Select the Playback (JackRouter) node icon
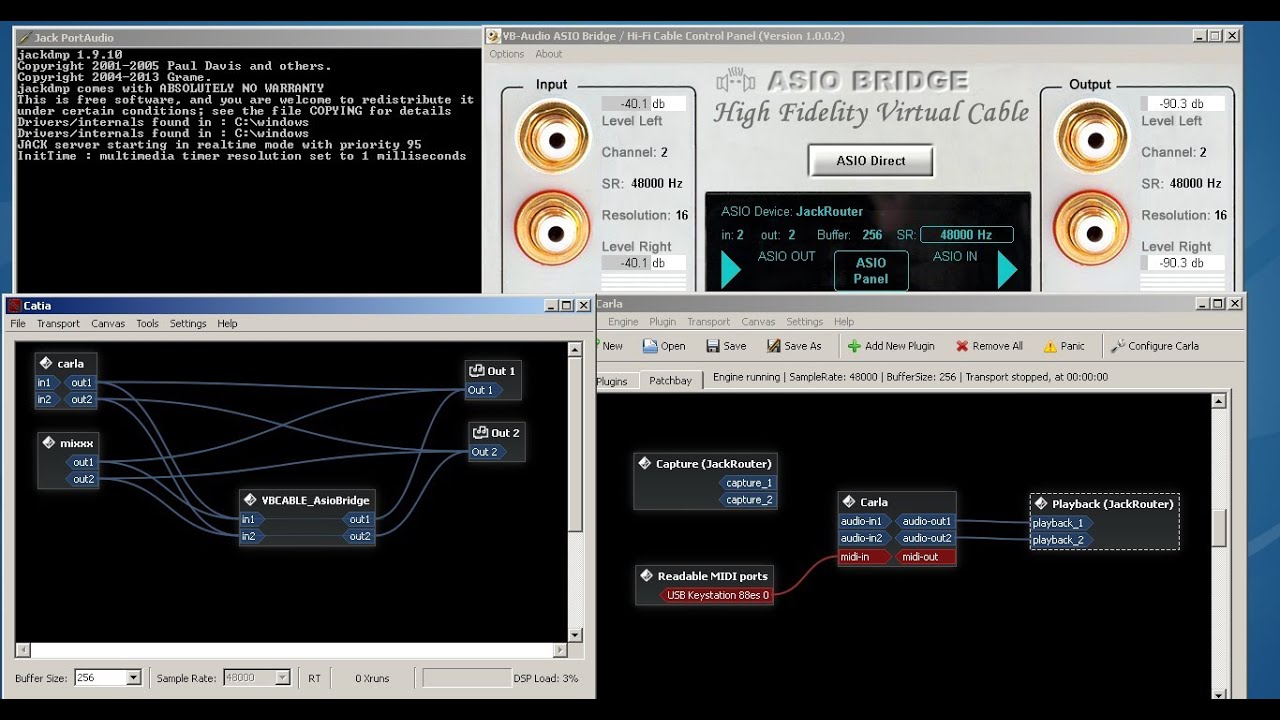The width and height of the screenshot is (1280, 720). click(x=1041, y=504)
